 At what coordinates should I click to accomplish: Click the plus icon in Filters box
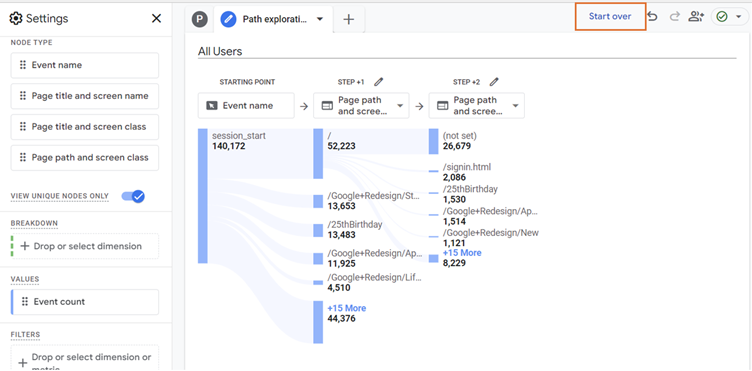[x=23, y=363]
